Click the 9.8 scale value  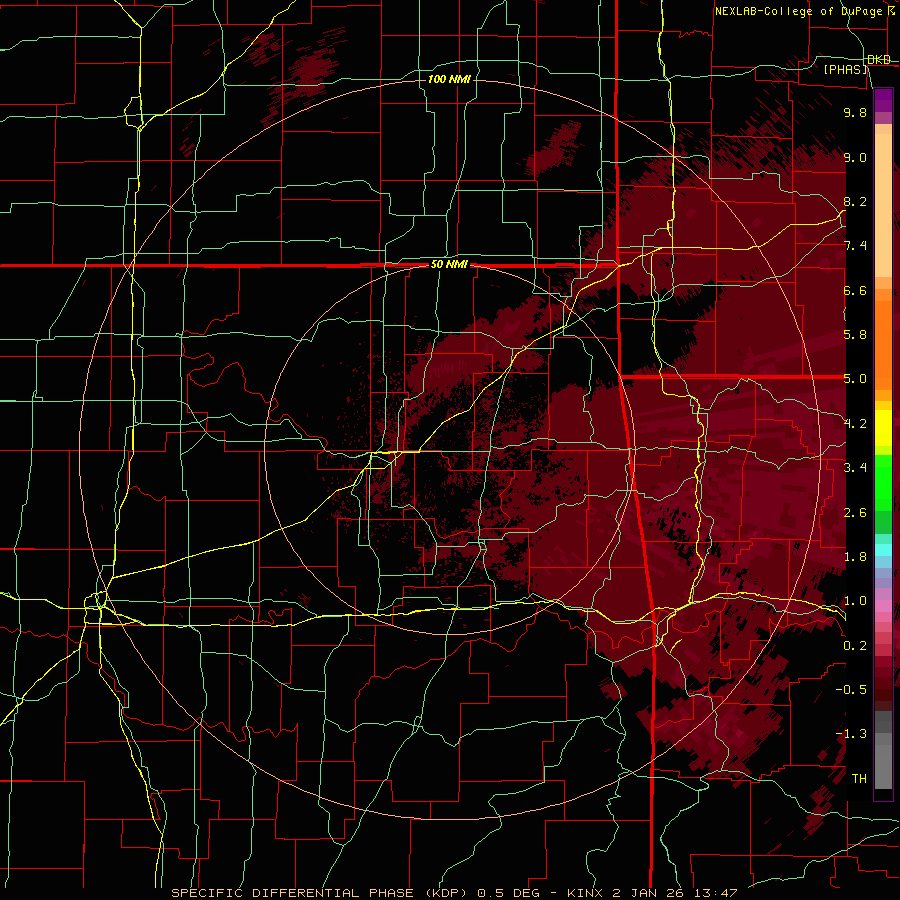tap(855, 112)
